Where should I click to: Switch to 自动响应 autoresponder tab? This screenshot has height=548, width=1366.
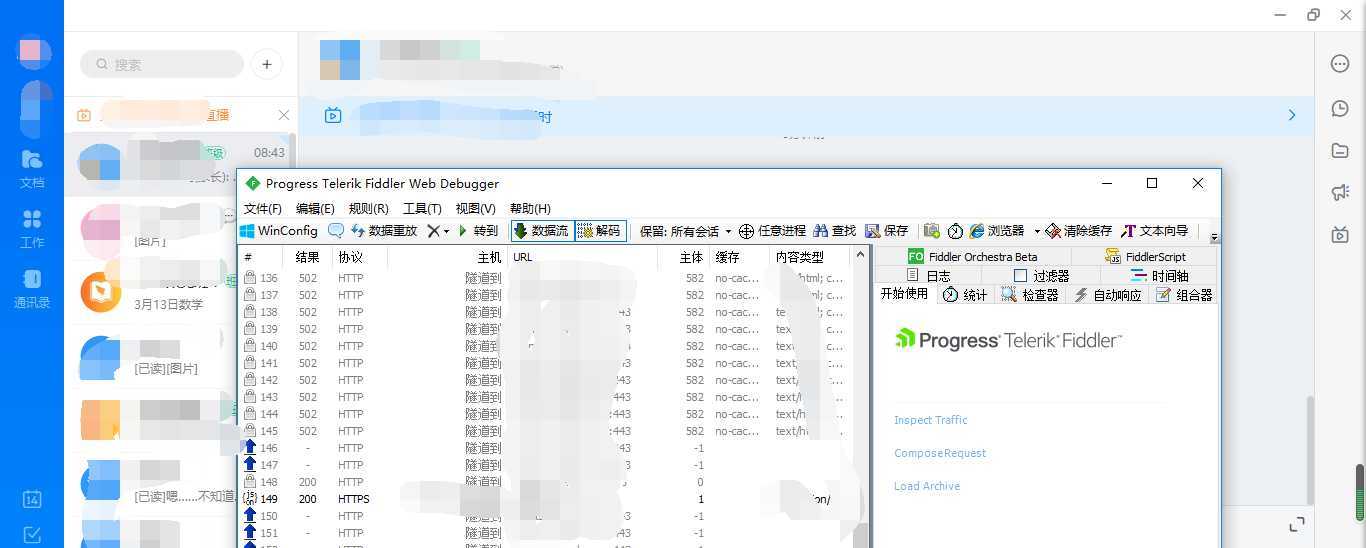tap(1107, 295)
